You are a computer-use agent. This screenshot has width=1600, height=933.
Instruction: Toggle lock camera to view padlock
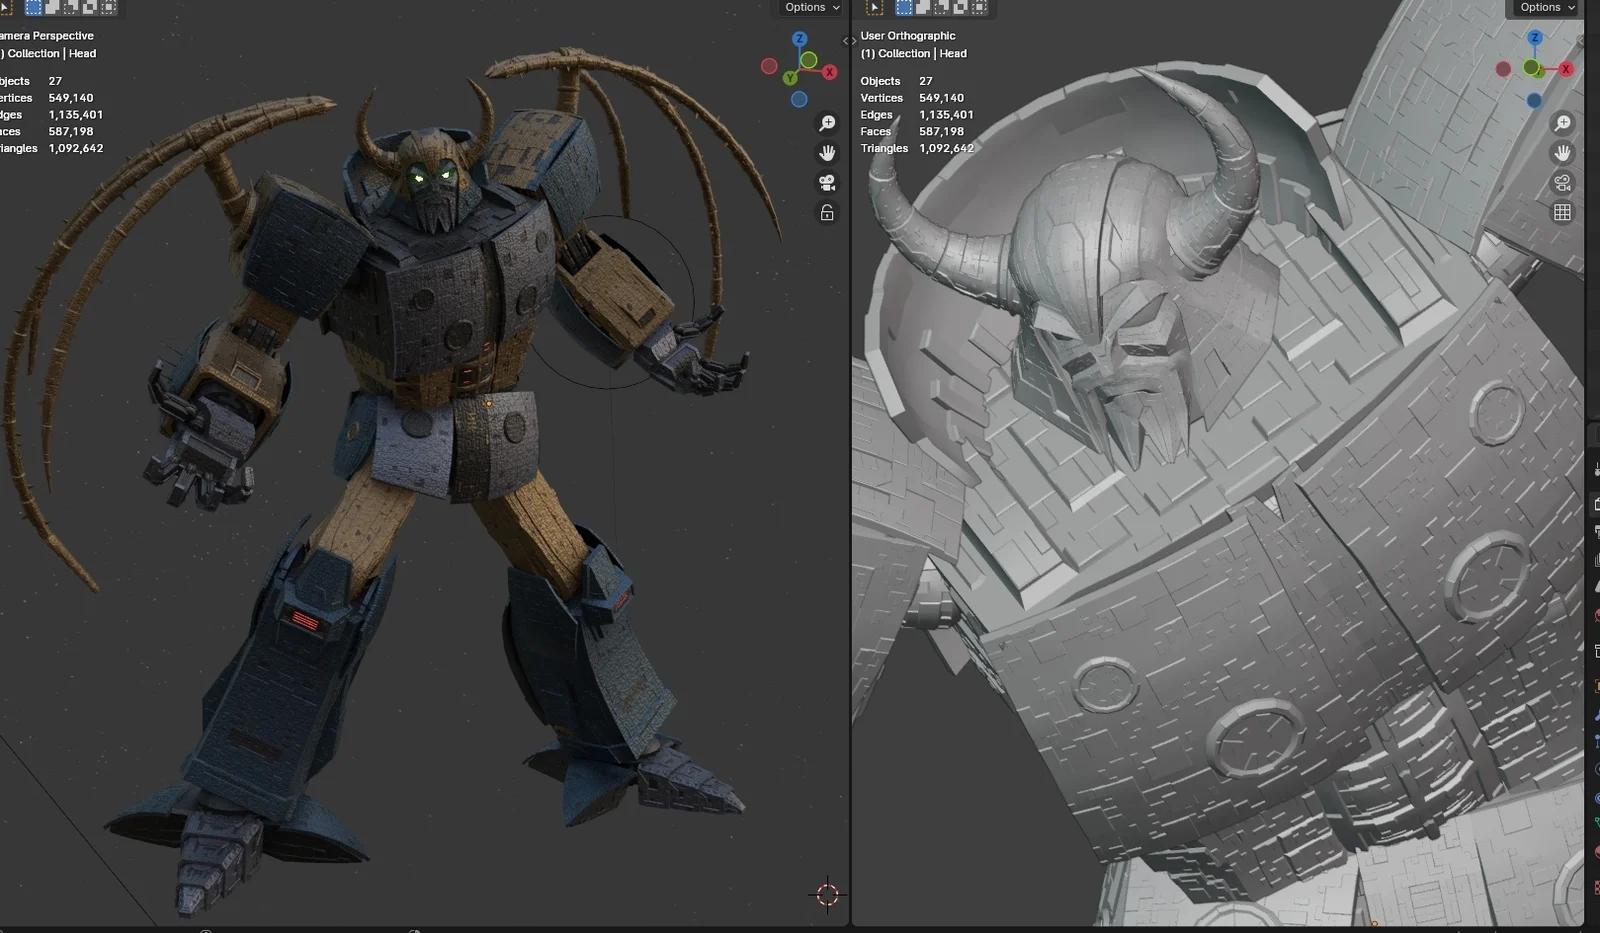[x=826, y=213]
